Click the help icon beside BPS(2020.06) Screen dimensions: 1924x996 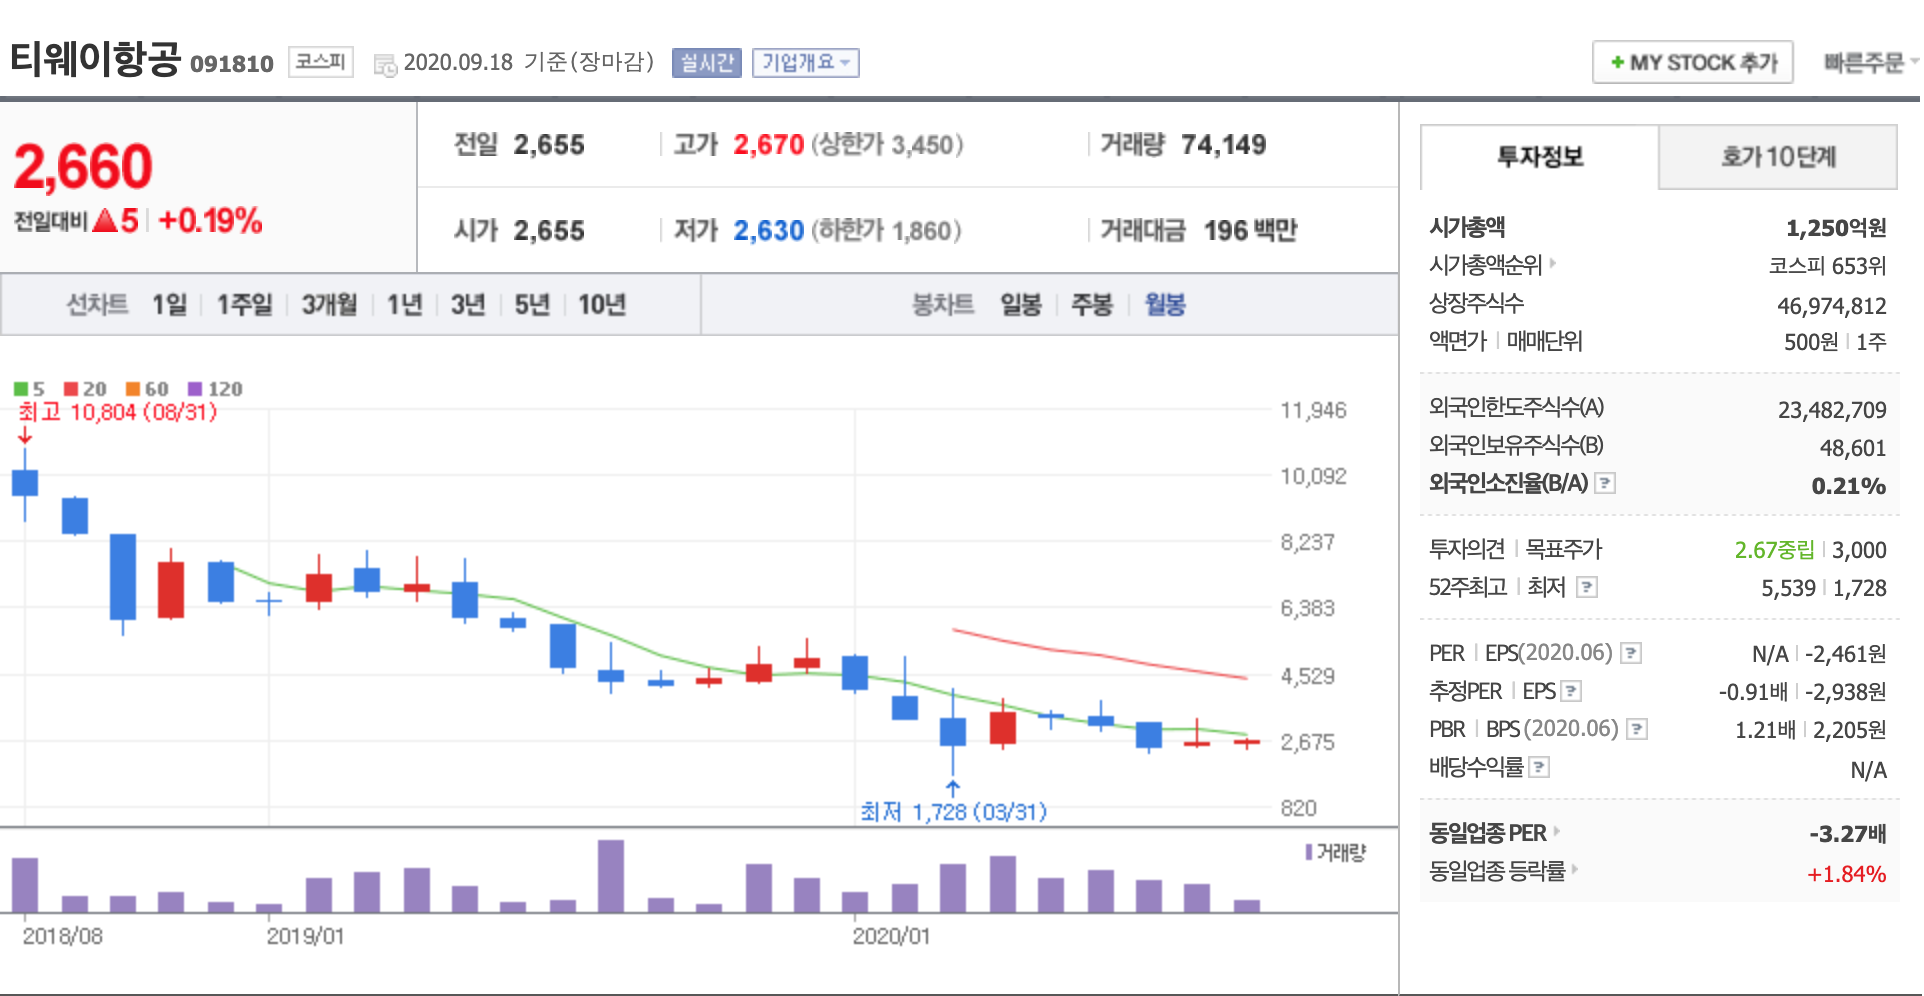pyautogui.click(x=1637, y=730)
